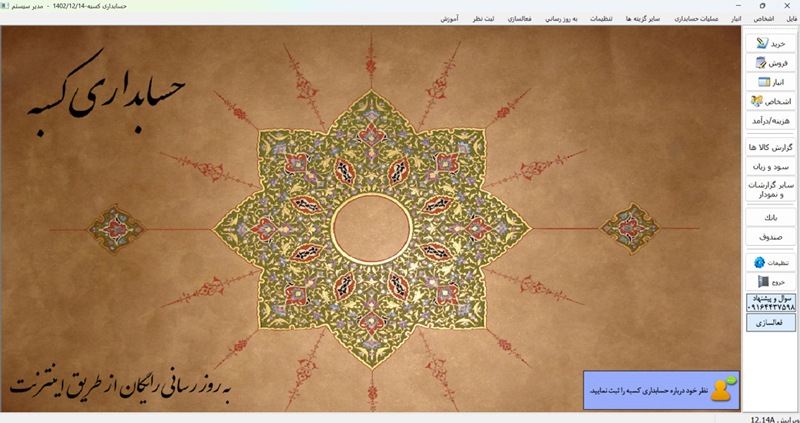Image resolution: width=800 pixels, height=423 pixels.
Task: Open the عملیات حسابداری menu
Action: coord(696,19)
